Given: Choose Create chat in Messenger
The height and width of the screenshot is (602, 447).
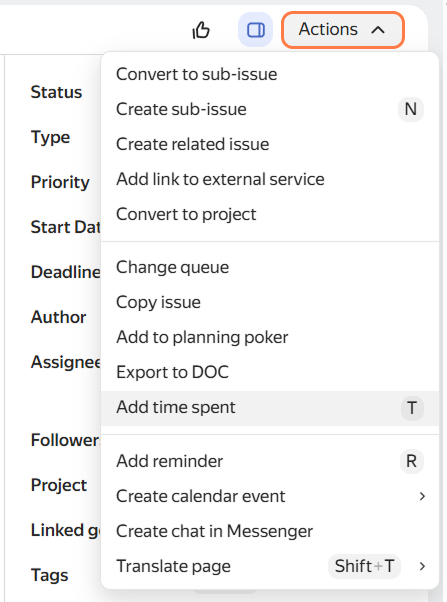Looking at the screenshot, I should [270, 531].
